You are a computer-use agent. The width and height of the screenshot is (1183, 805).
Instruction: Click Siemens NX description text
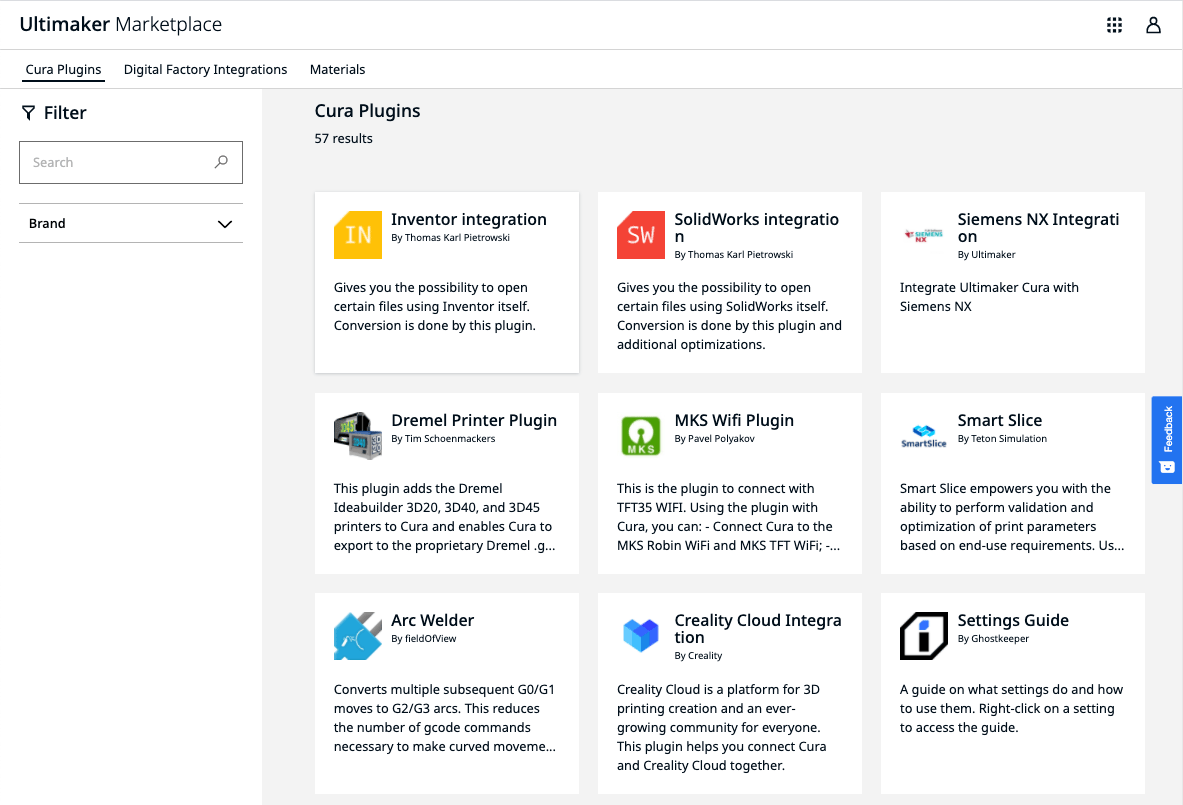coord(989,296)
